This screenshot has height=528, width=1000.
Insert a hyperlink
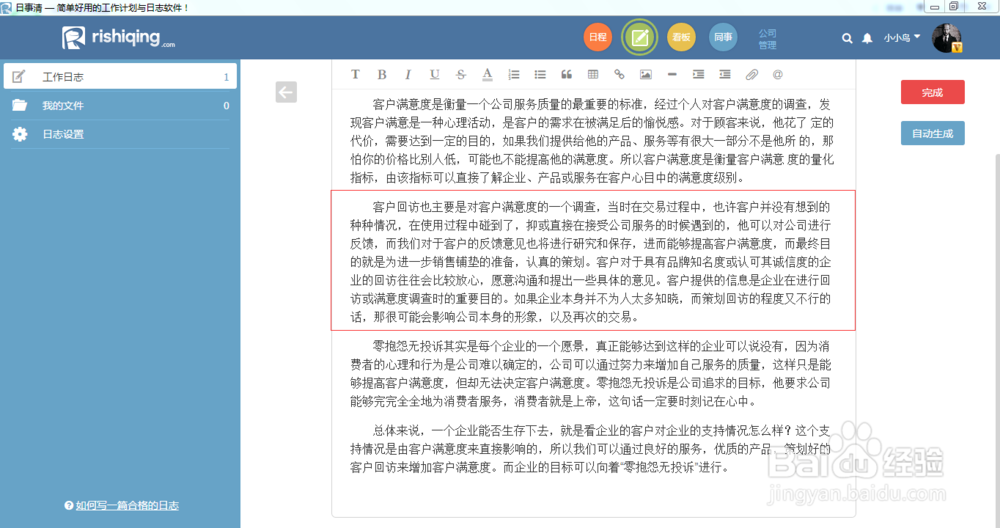tap(619, 75)
